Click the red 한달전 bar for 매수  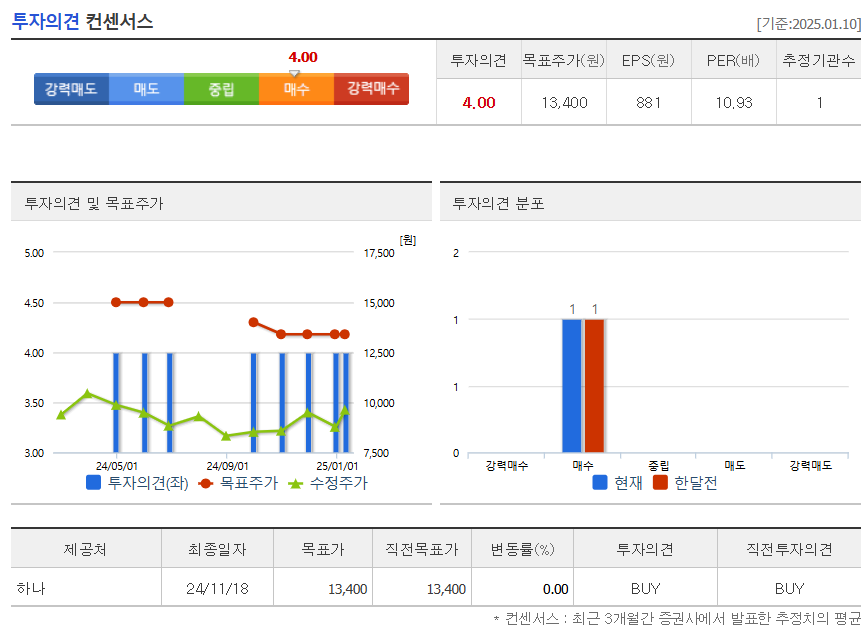[594, 386]
